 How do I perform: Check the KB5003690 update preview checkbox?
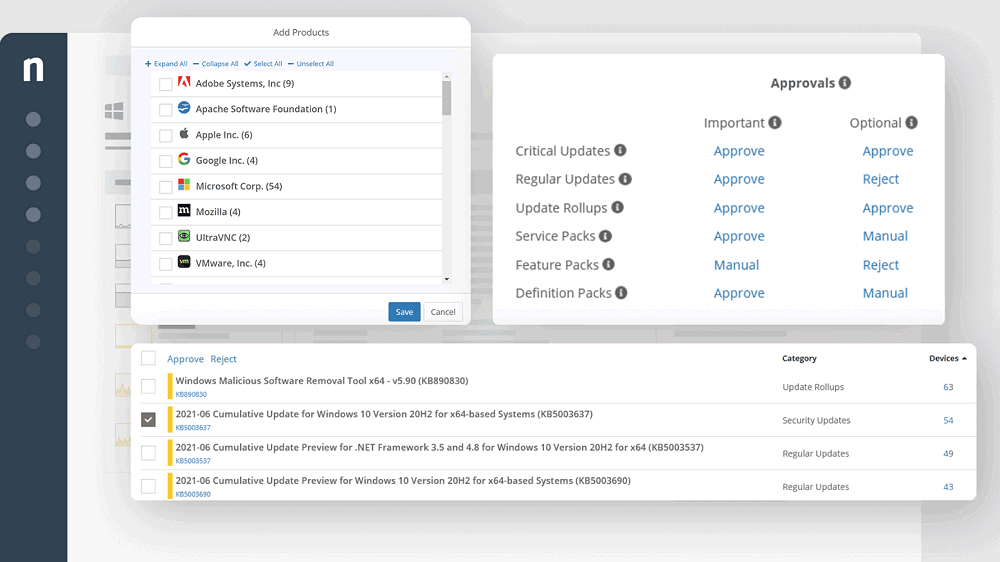click(148, 485)
